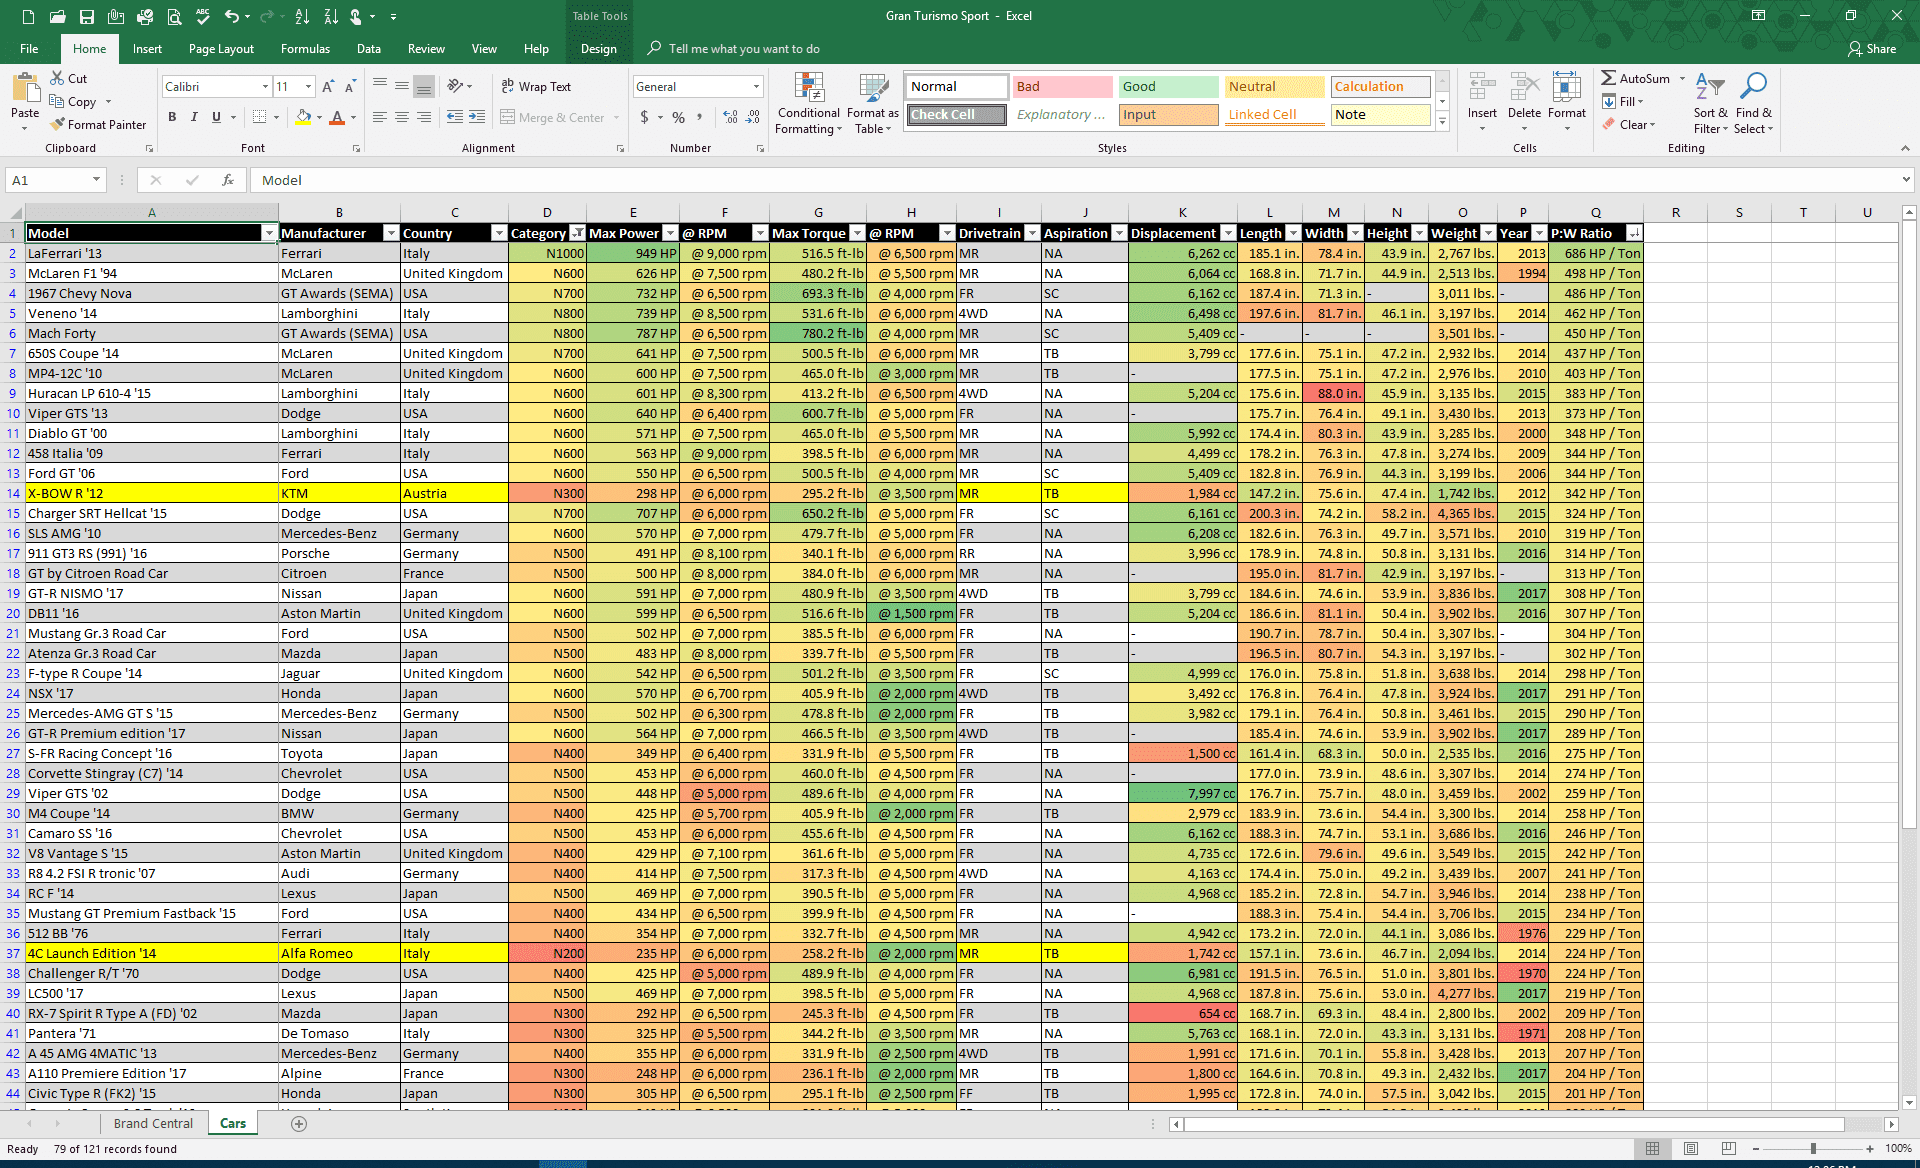Click the AutoSum button
Screen dimensions: 1920x1168
1636,78
